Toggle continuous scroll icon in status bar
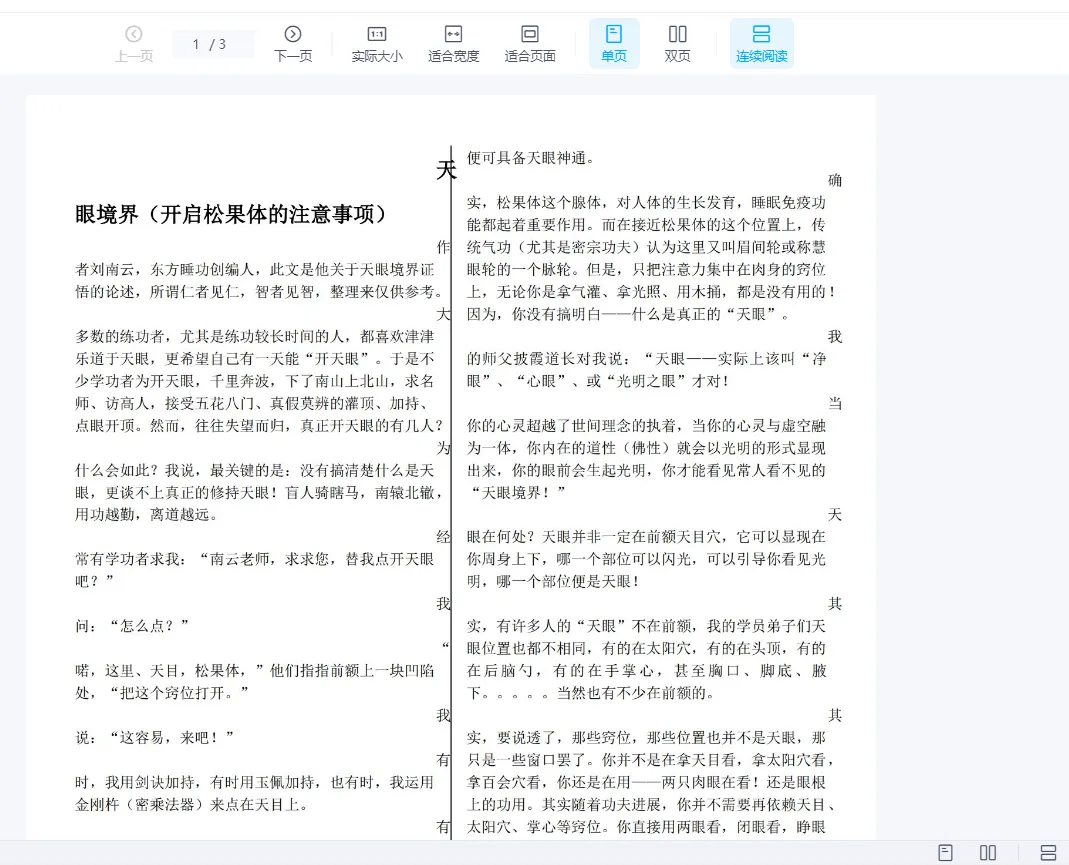The image size is (1069, 865). point(1048,853)
